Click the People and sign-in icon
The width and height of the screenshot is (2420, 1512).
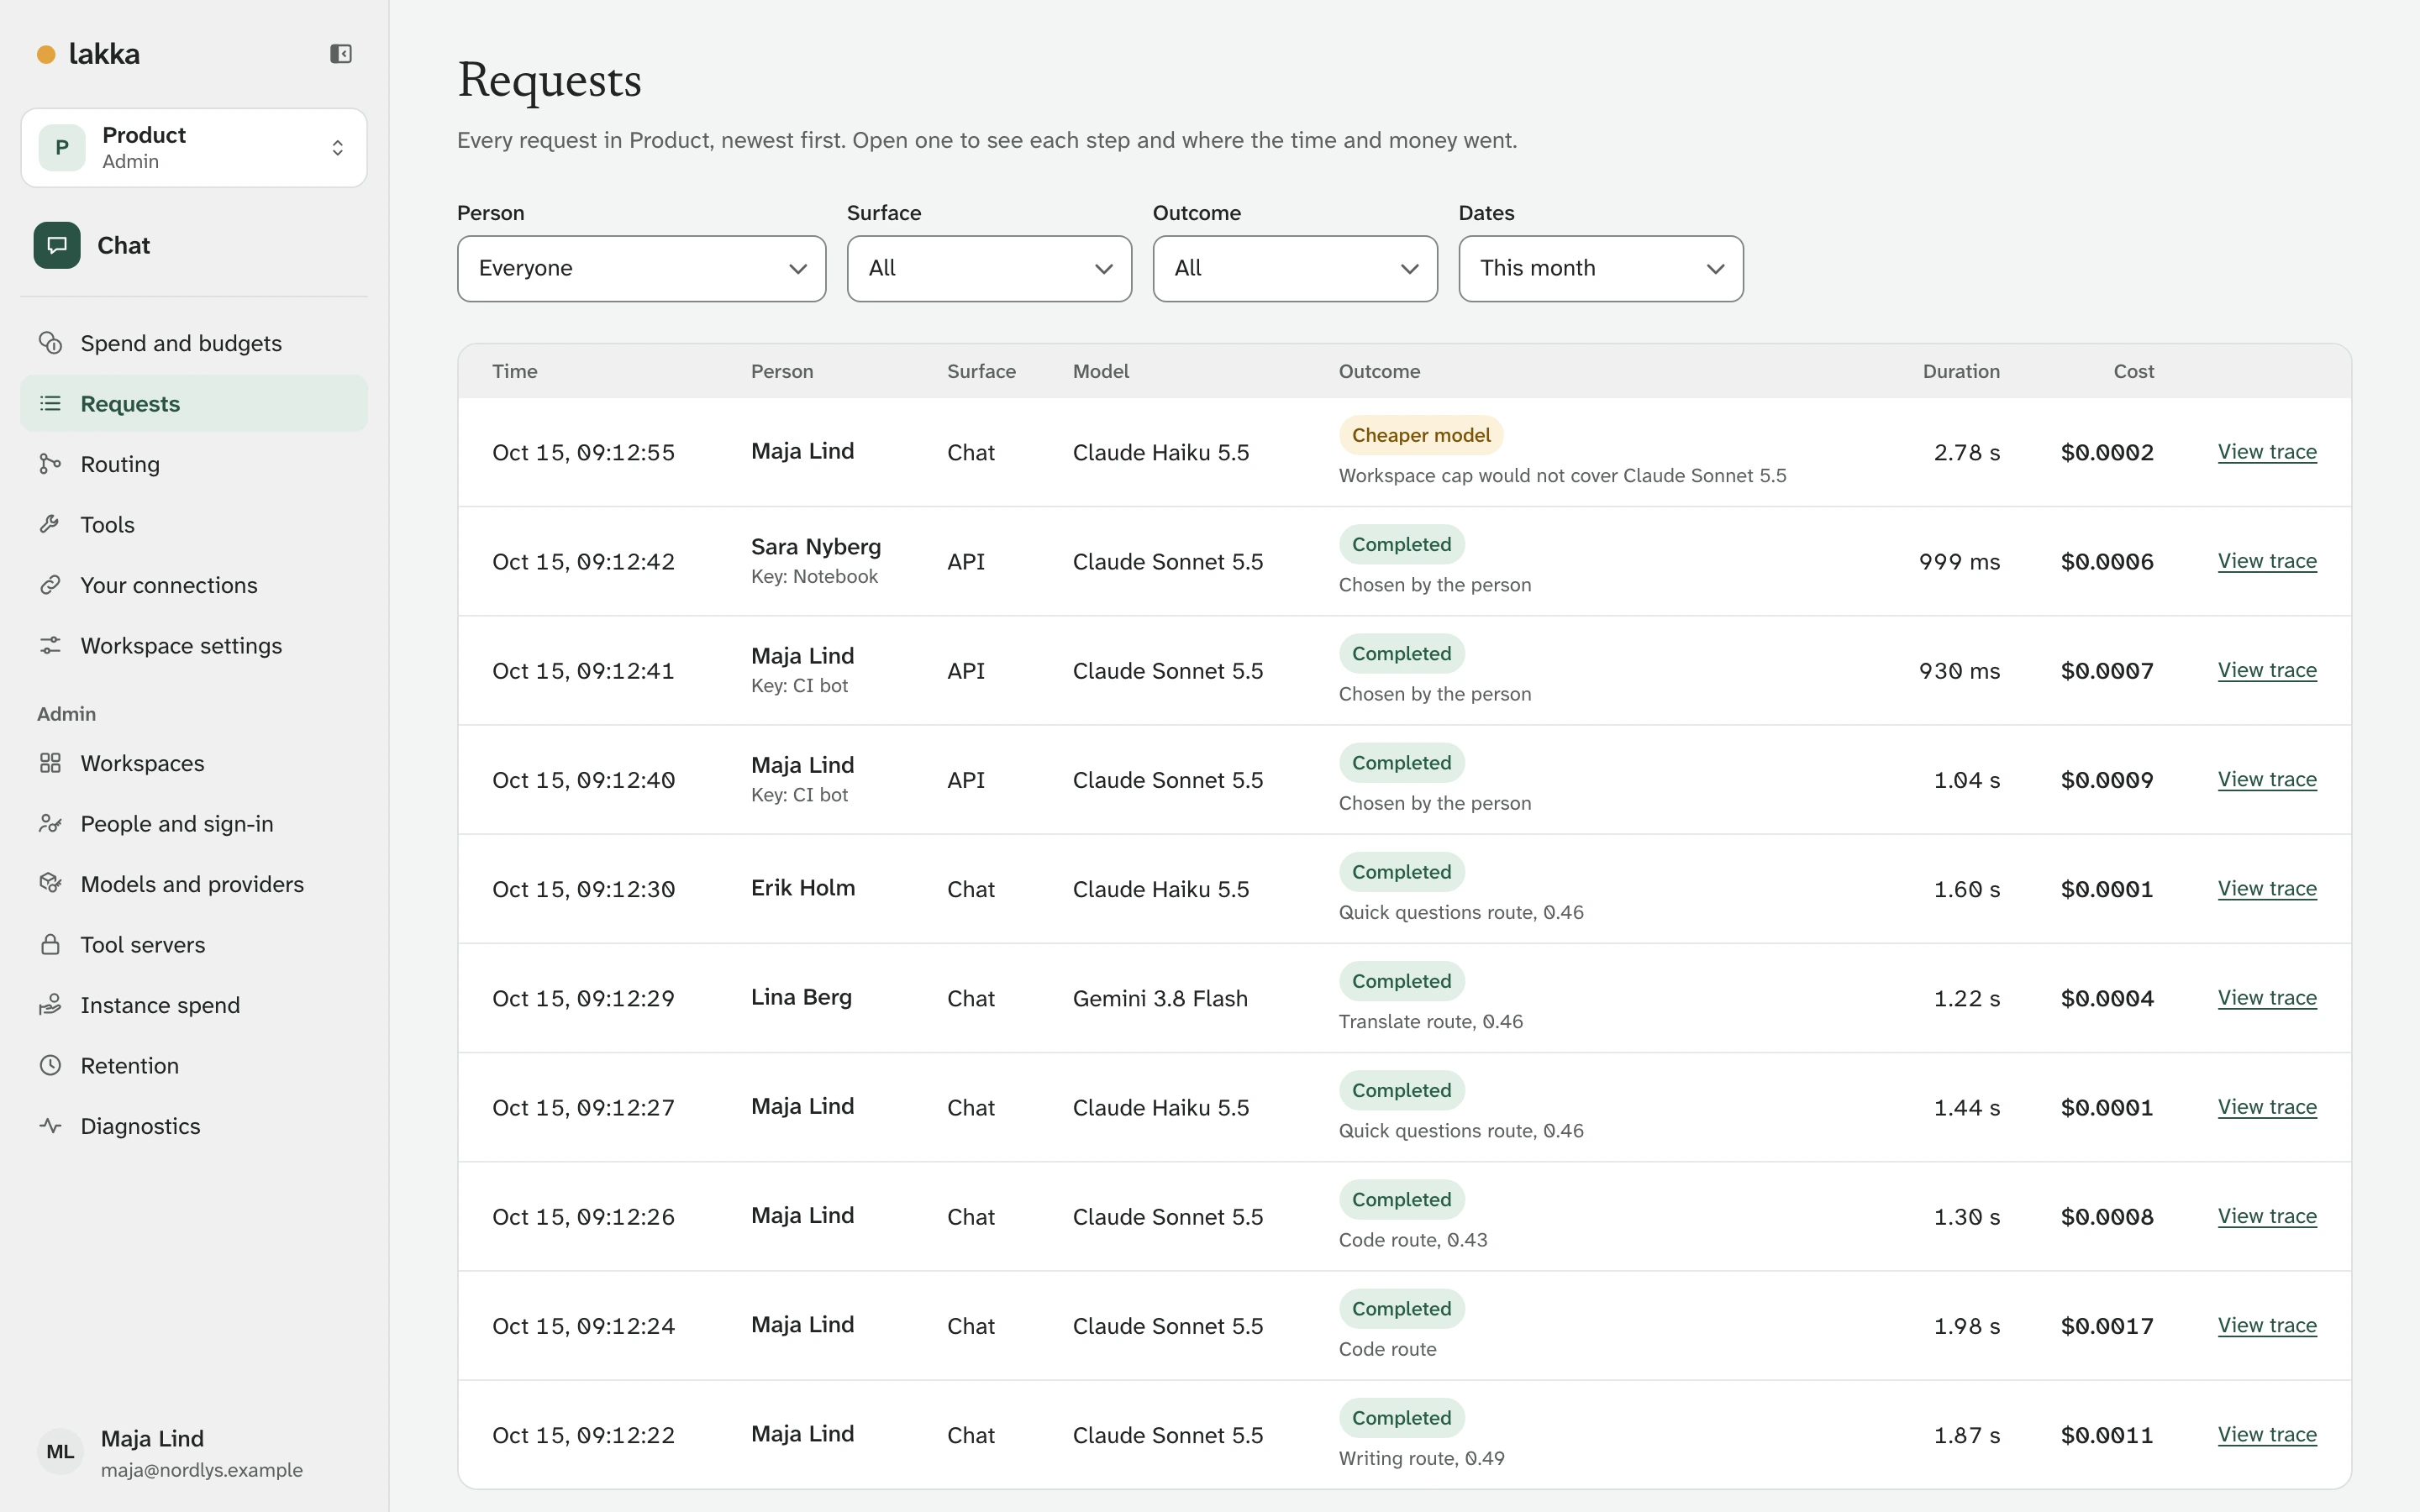click(50, 823)
